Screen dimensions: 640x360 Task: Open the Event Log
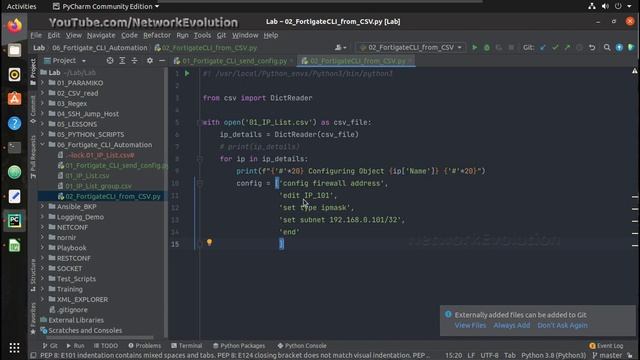point(606,346)
